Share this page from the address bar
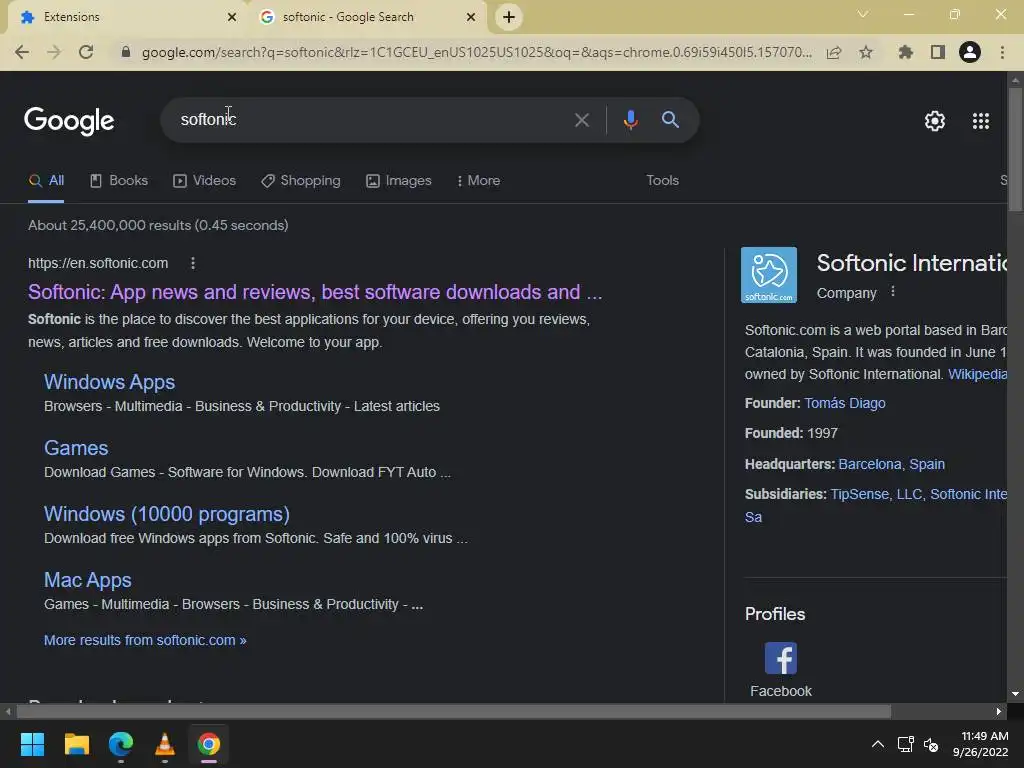 tap(834, 52)
